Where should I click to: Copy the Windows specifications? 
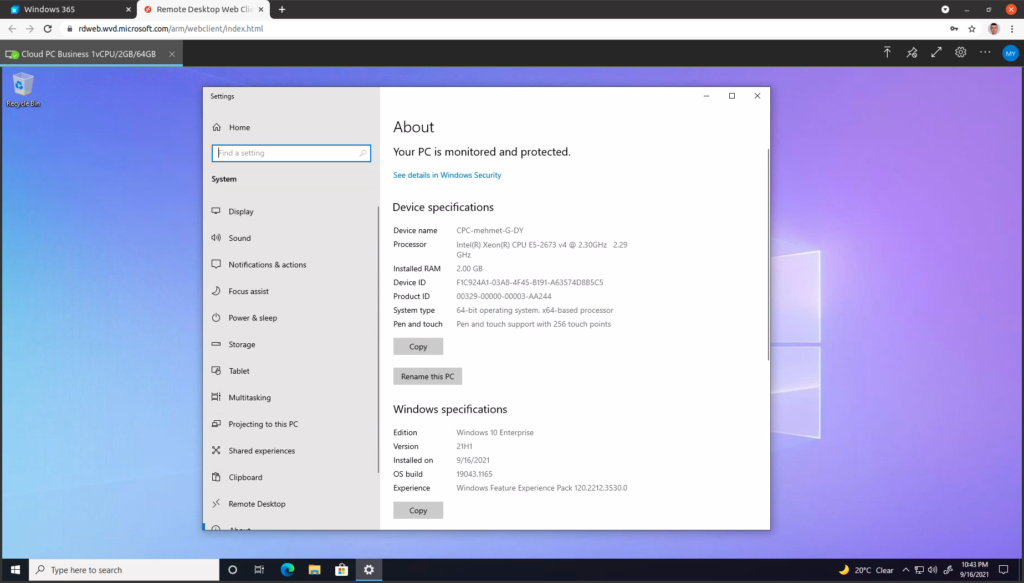pos(418,511)
